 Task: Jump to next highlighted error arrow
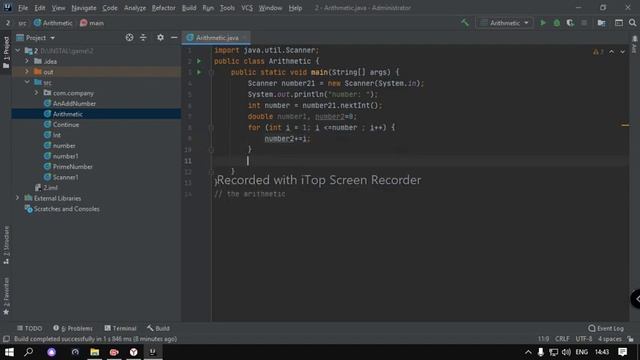[622, 52]
